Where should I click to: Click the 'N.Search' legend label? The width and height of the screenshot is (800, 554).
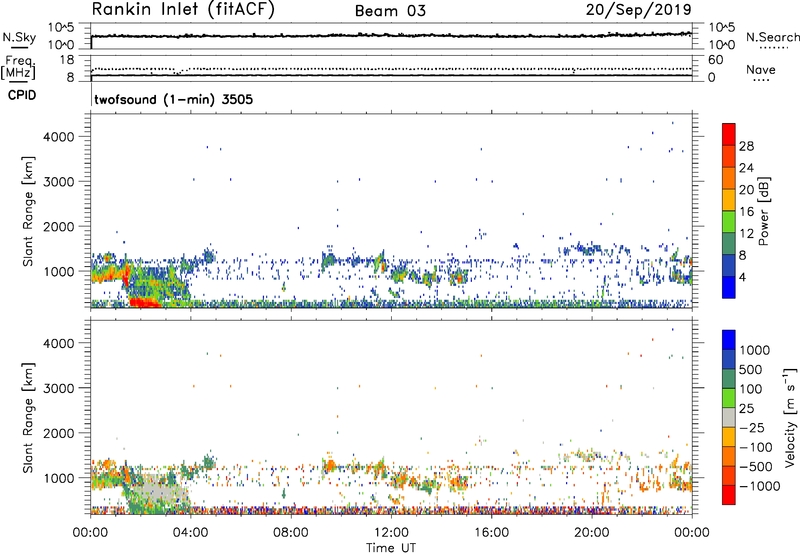[x=772, y=37]
